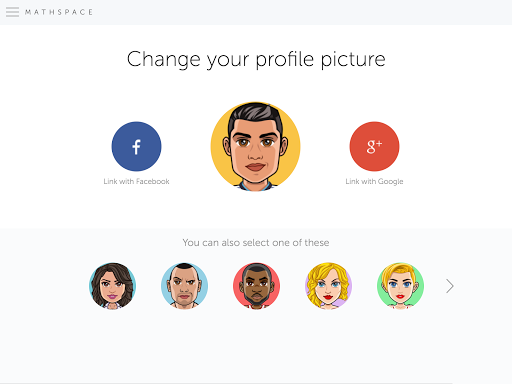Click the empty gray header bar
The height and width of the screenshot is (384, 512).
pyautogui.click(x=300, y=12)
